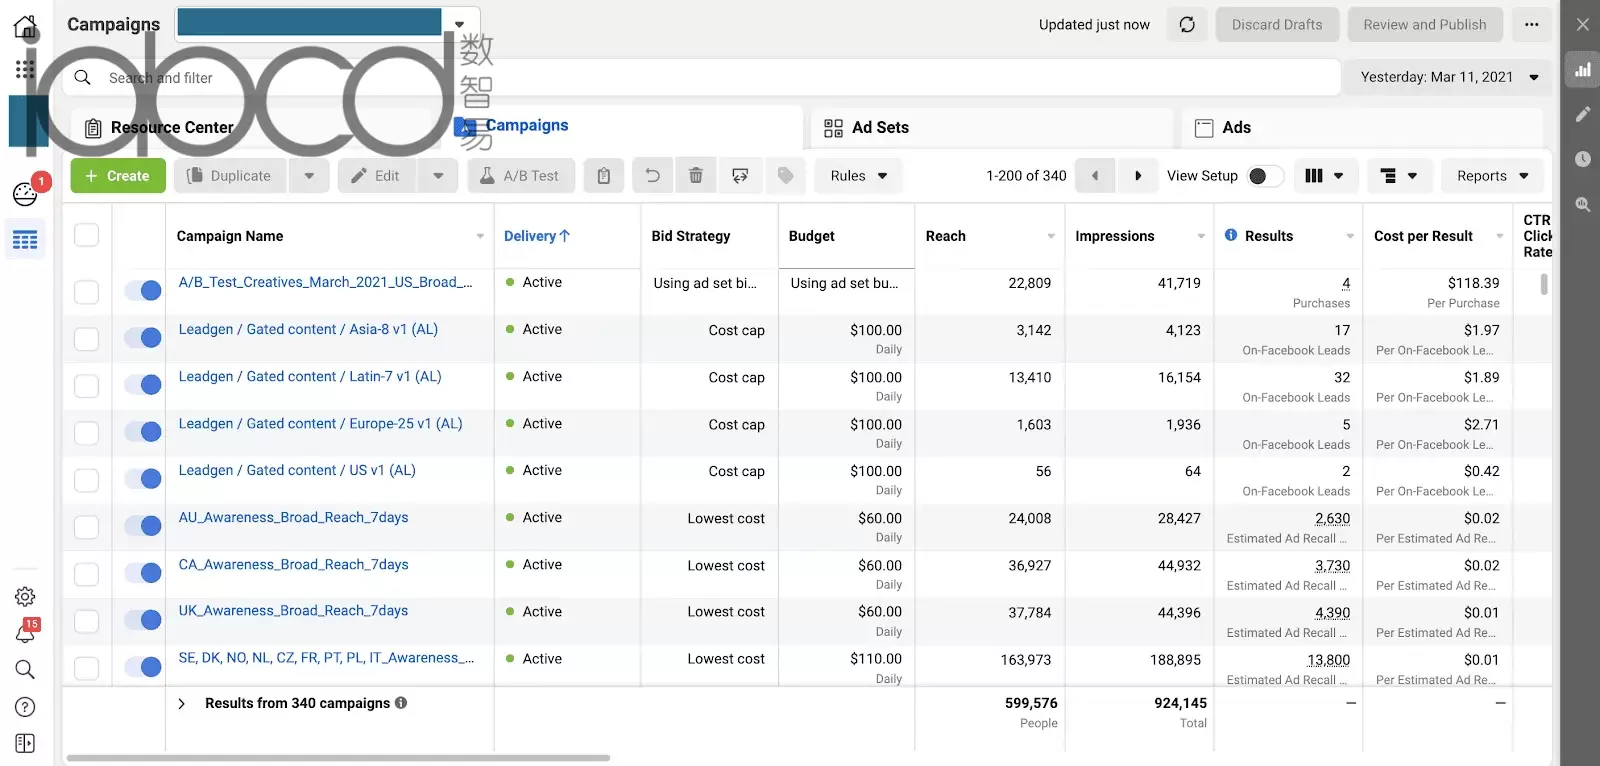Viewport: 1600px width, 766px height.
Task: Click the notifications bell icon with badge 15
Action: tap(25, 632)
